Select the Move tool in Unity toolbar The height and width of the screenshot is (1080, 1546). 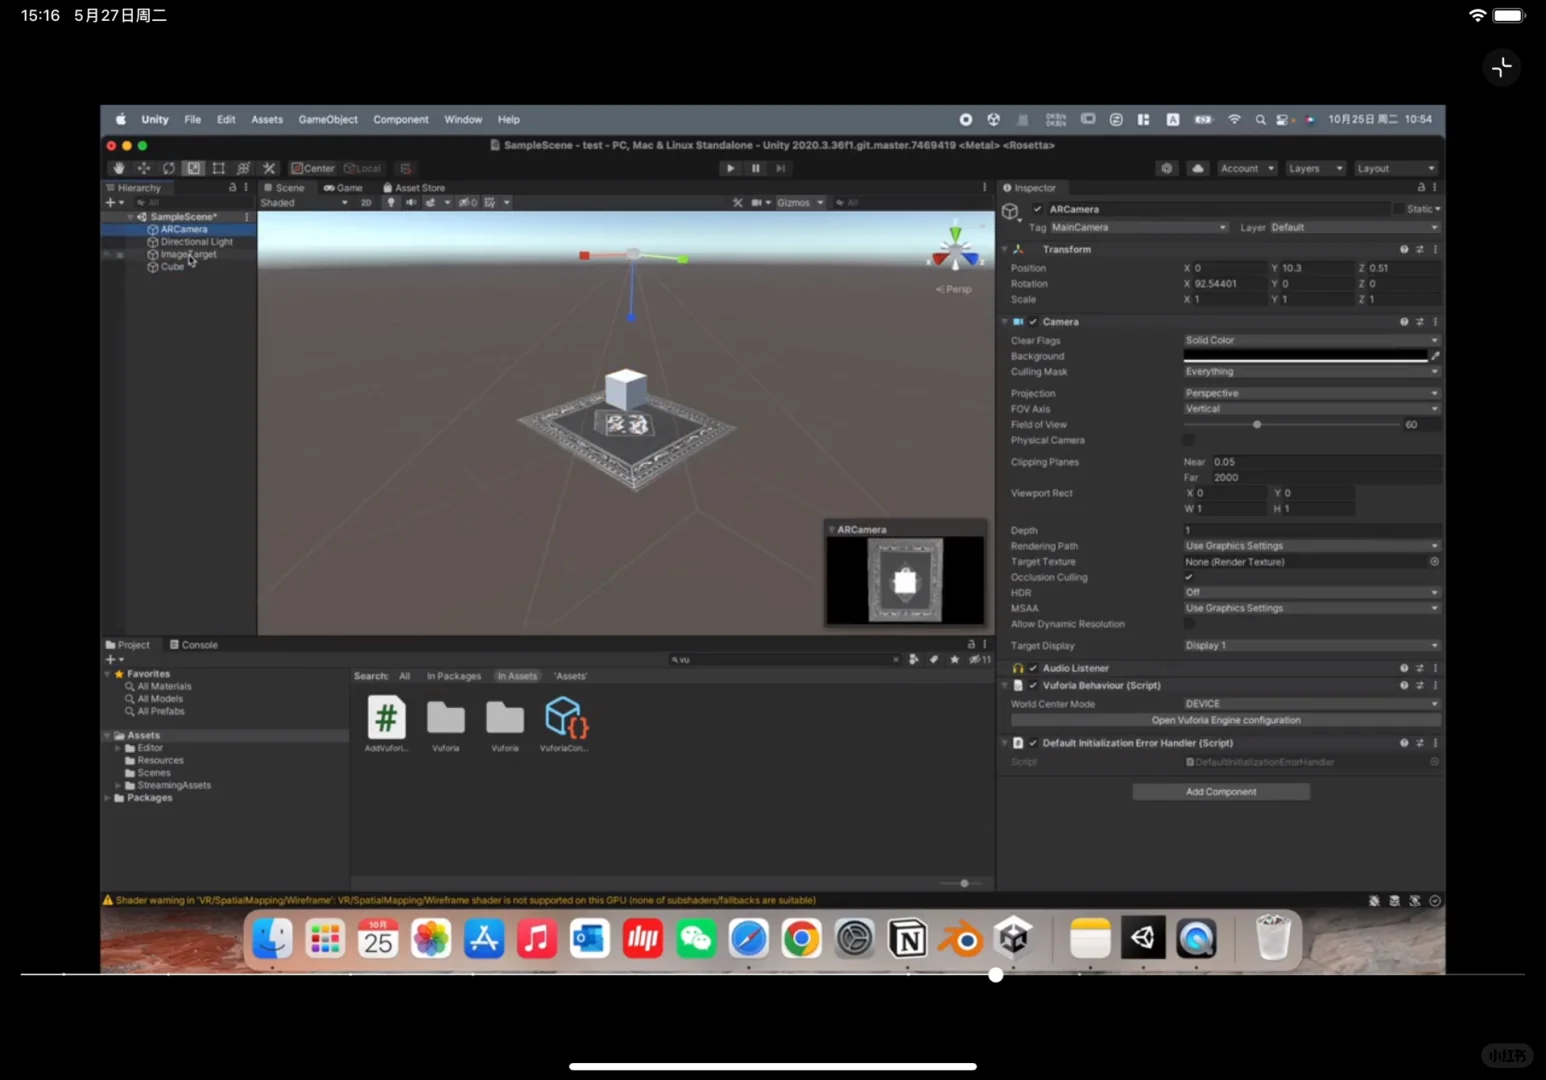point(144,168)
